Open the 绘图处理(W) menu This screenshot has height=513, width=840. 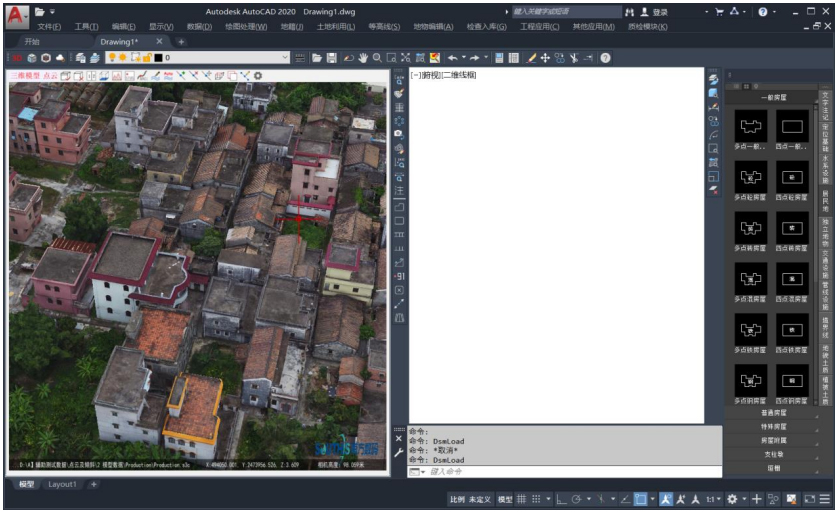coord(246,27)
